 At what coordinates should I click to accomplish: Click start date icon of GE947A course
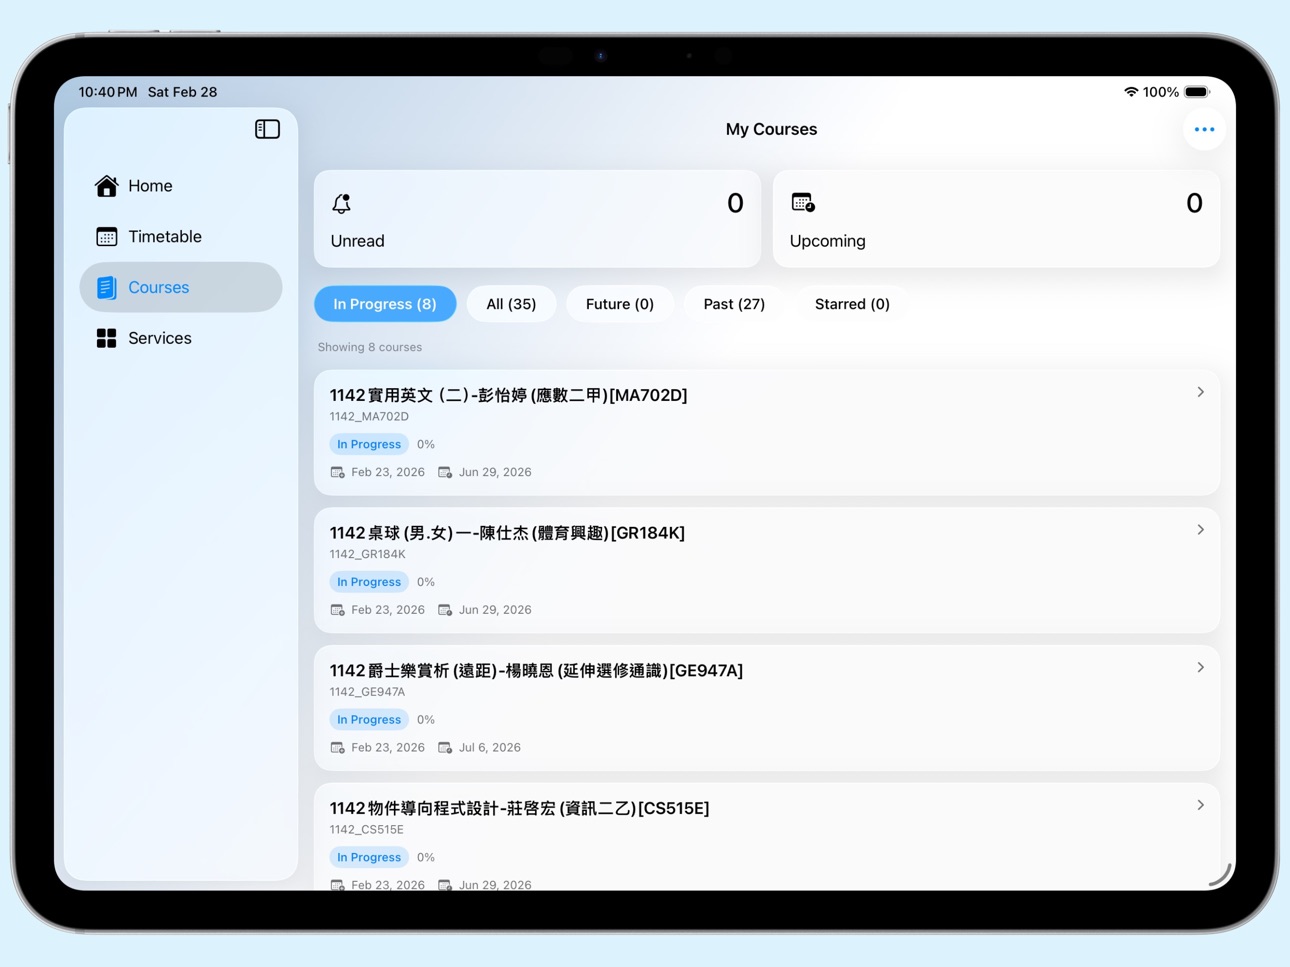[x=338, y=747]
